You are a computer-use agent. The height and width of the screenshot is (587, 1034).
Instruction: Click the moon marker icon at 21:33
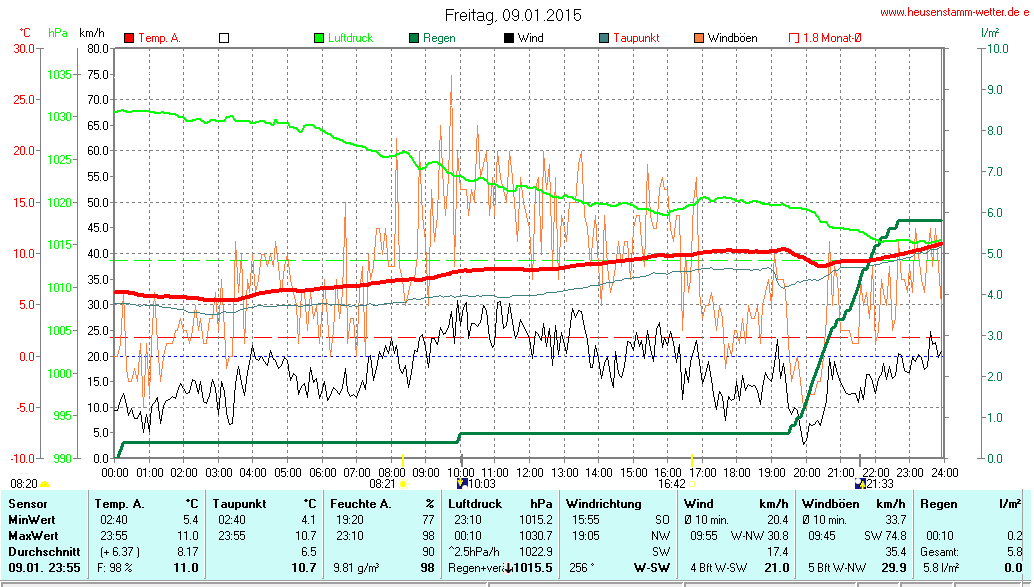click(860, 483)
